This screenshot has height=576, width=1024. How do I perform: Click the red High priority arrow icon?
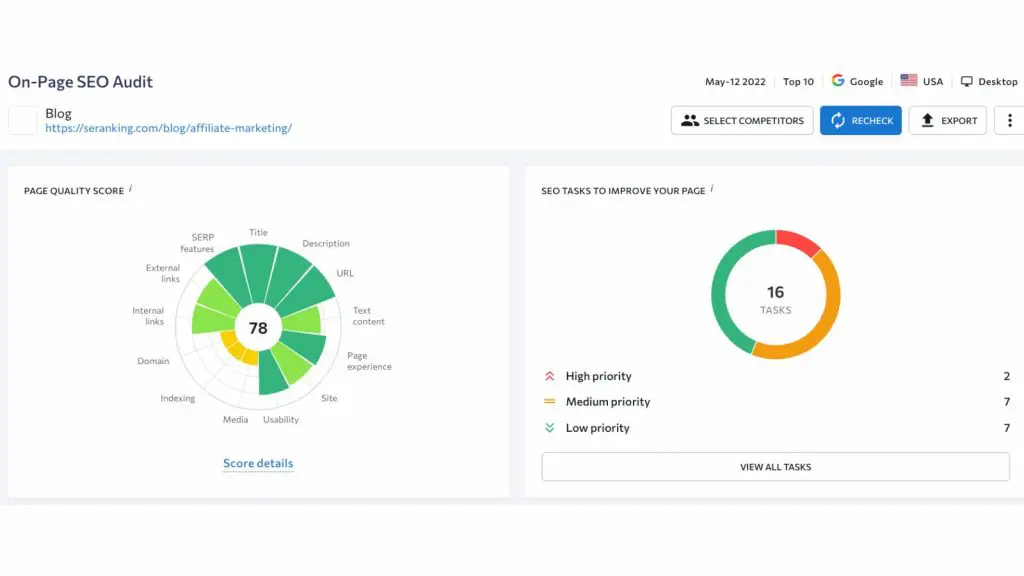click(549, 376)
